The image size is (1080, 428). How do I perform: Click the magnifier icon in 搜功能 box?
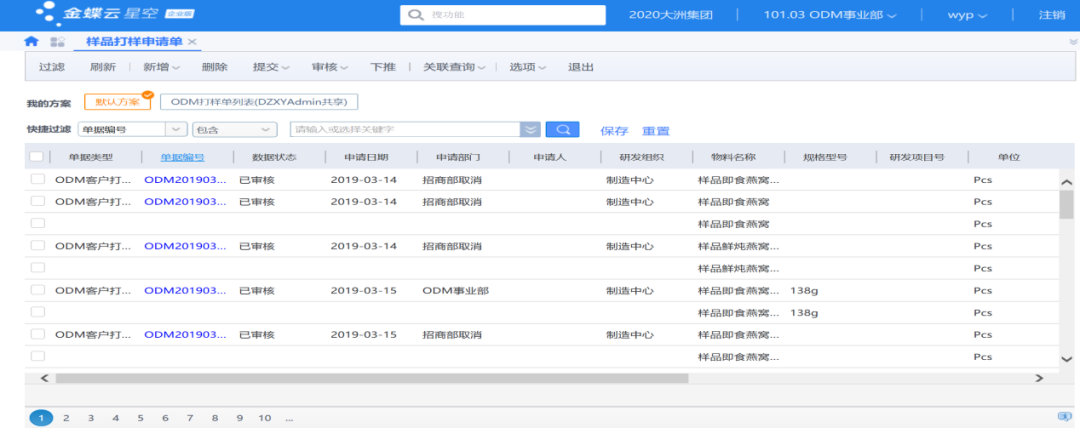click(x=415, y=15)
